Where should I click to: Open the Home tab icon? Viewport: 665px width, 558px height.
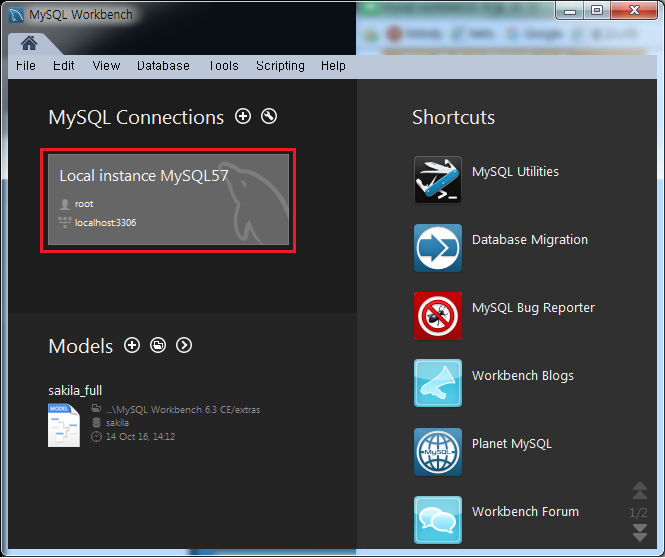click(x=29, y=43)
